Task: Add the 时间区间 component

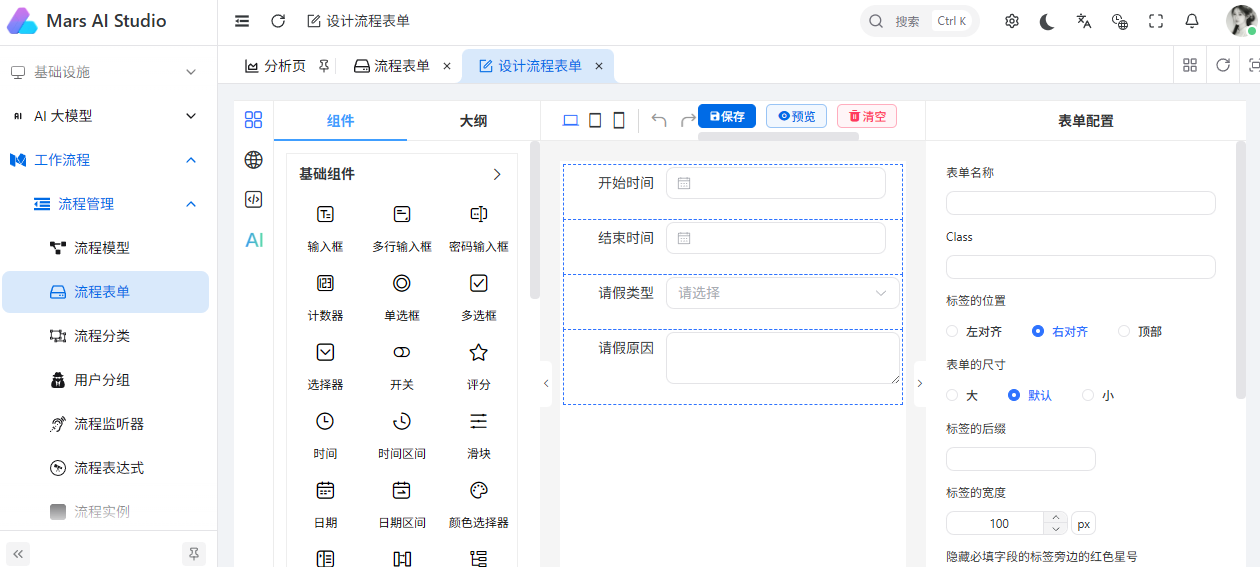Action: point(402,436)
